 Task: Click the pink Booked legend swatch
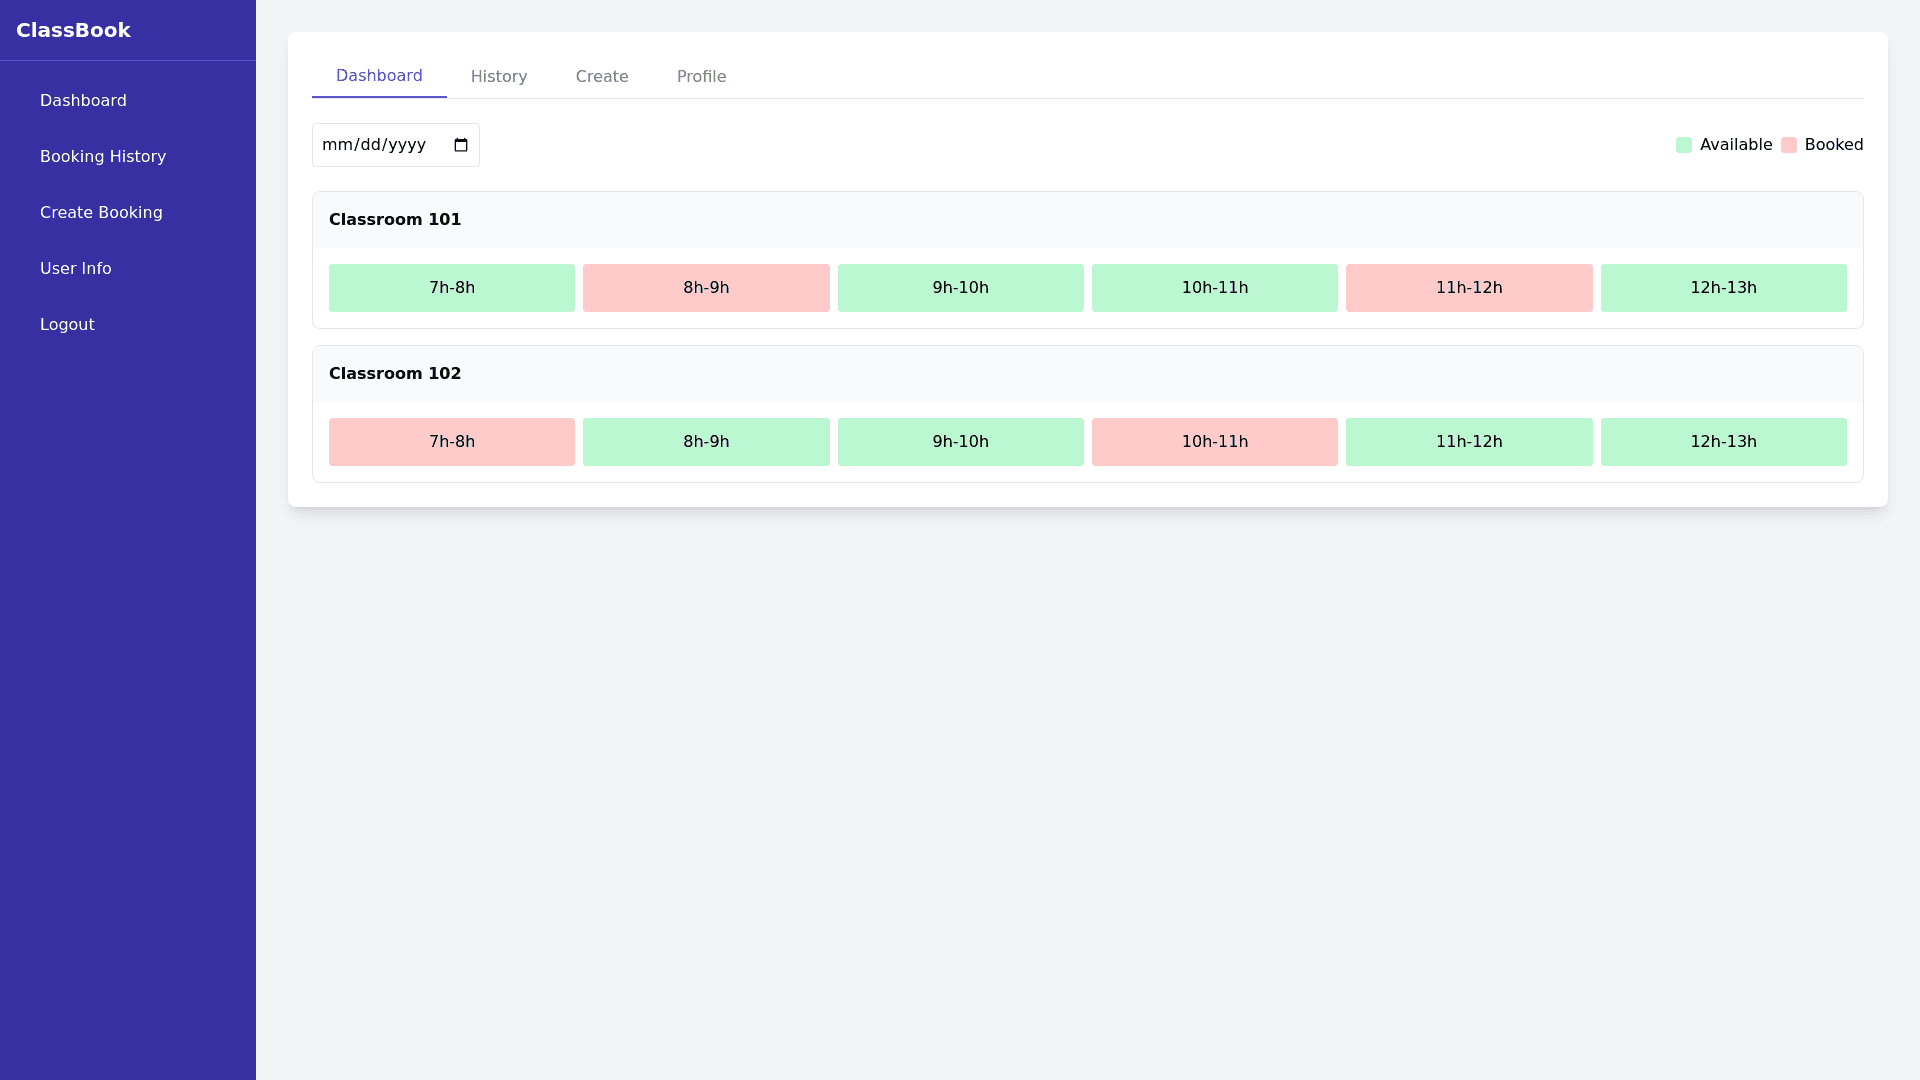pos(1789,145)
